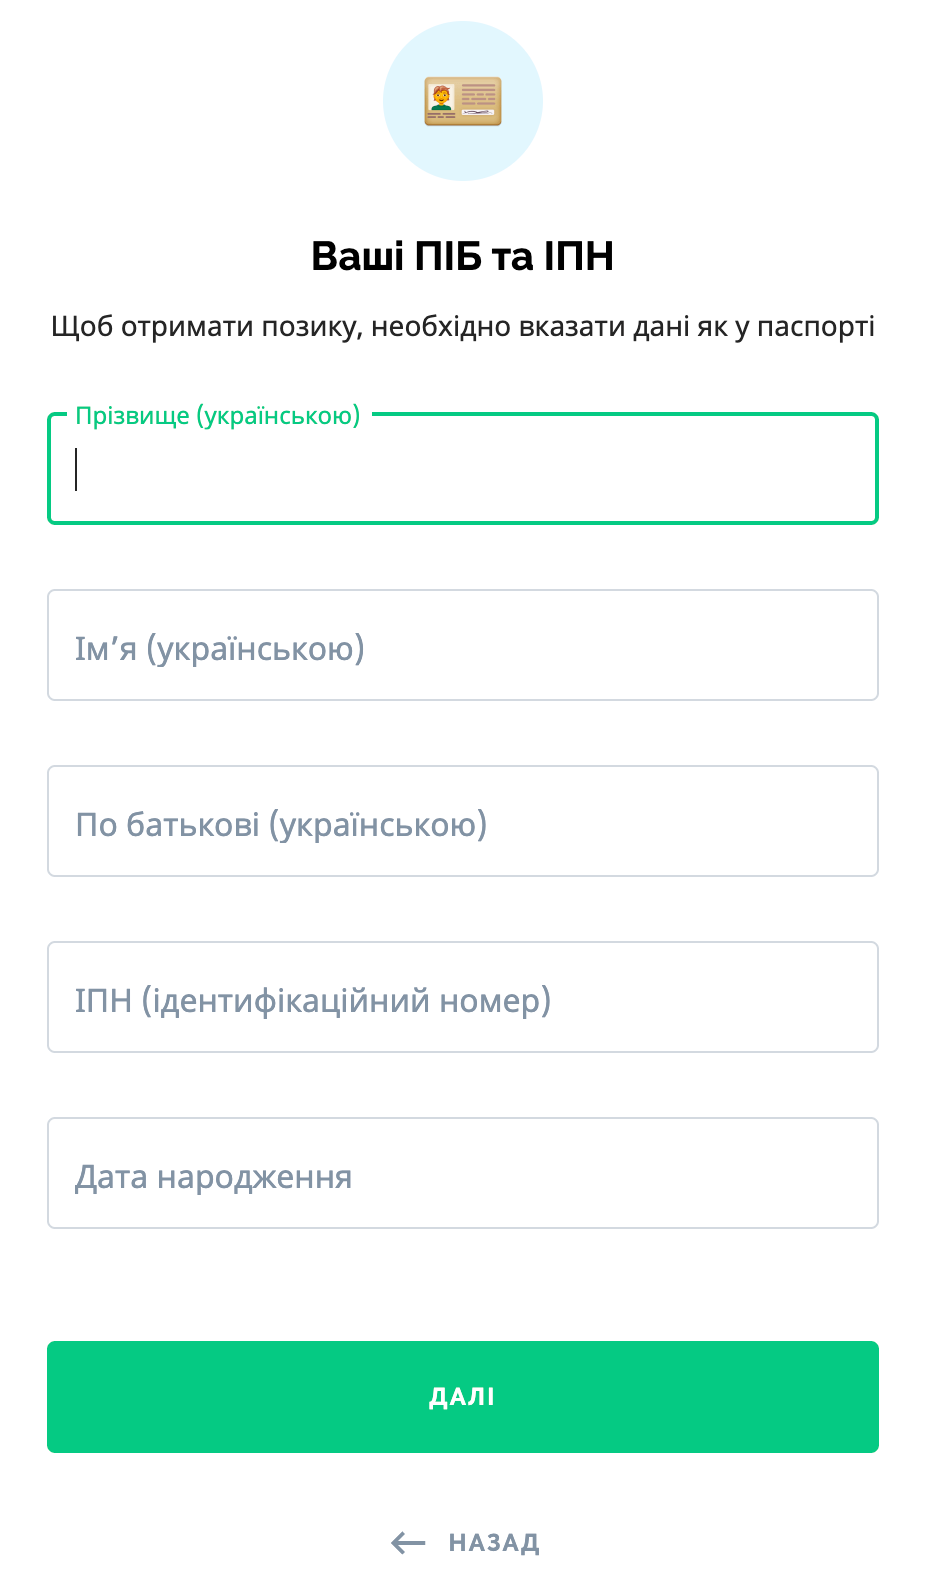928x1574 pixels.
Task: Go back via the НАЗАД link
Action: pyautogui.click(x=493, y=1543)
